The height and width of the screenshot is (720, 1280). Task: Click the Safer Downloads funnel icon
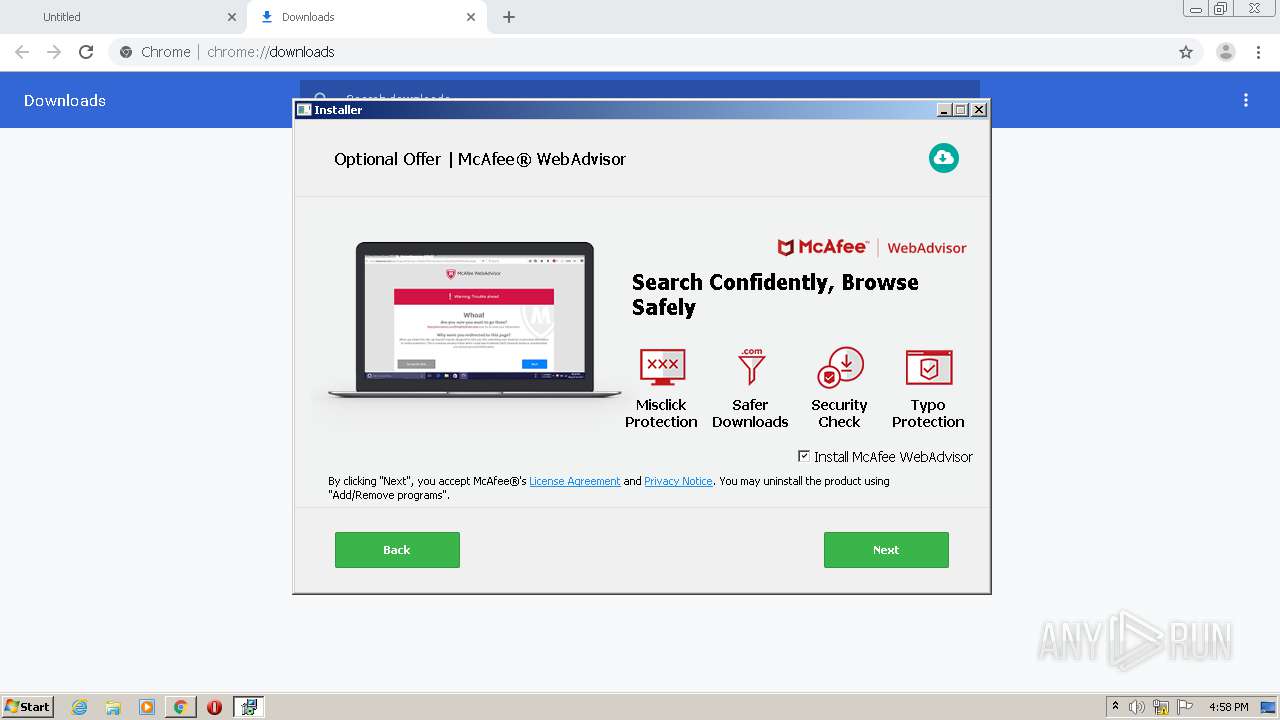[x=751, y=367]
